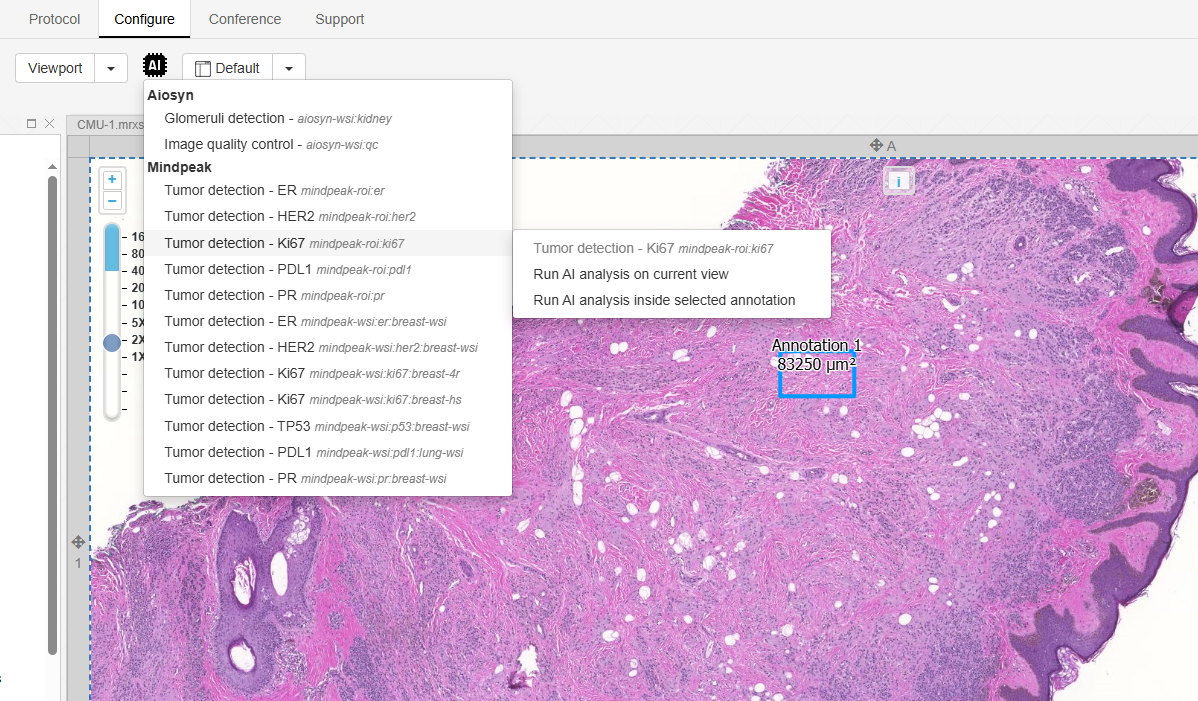Click the Default layout button

pos(227,68)
